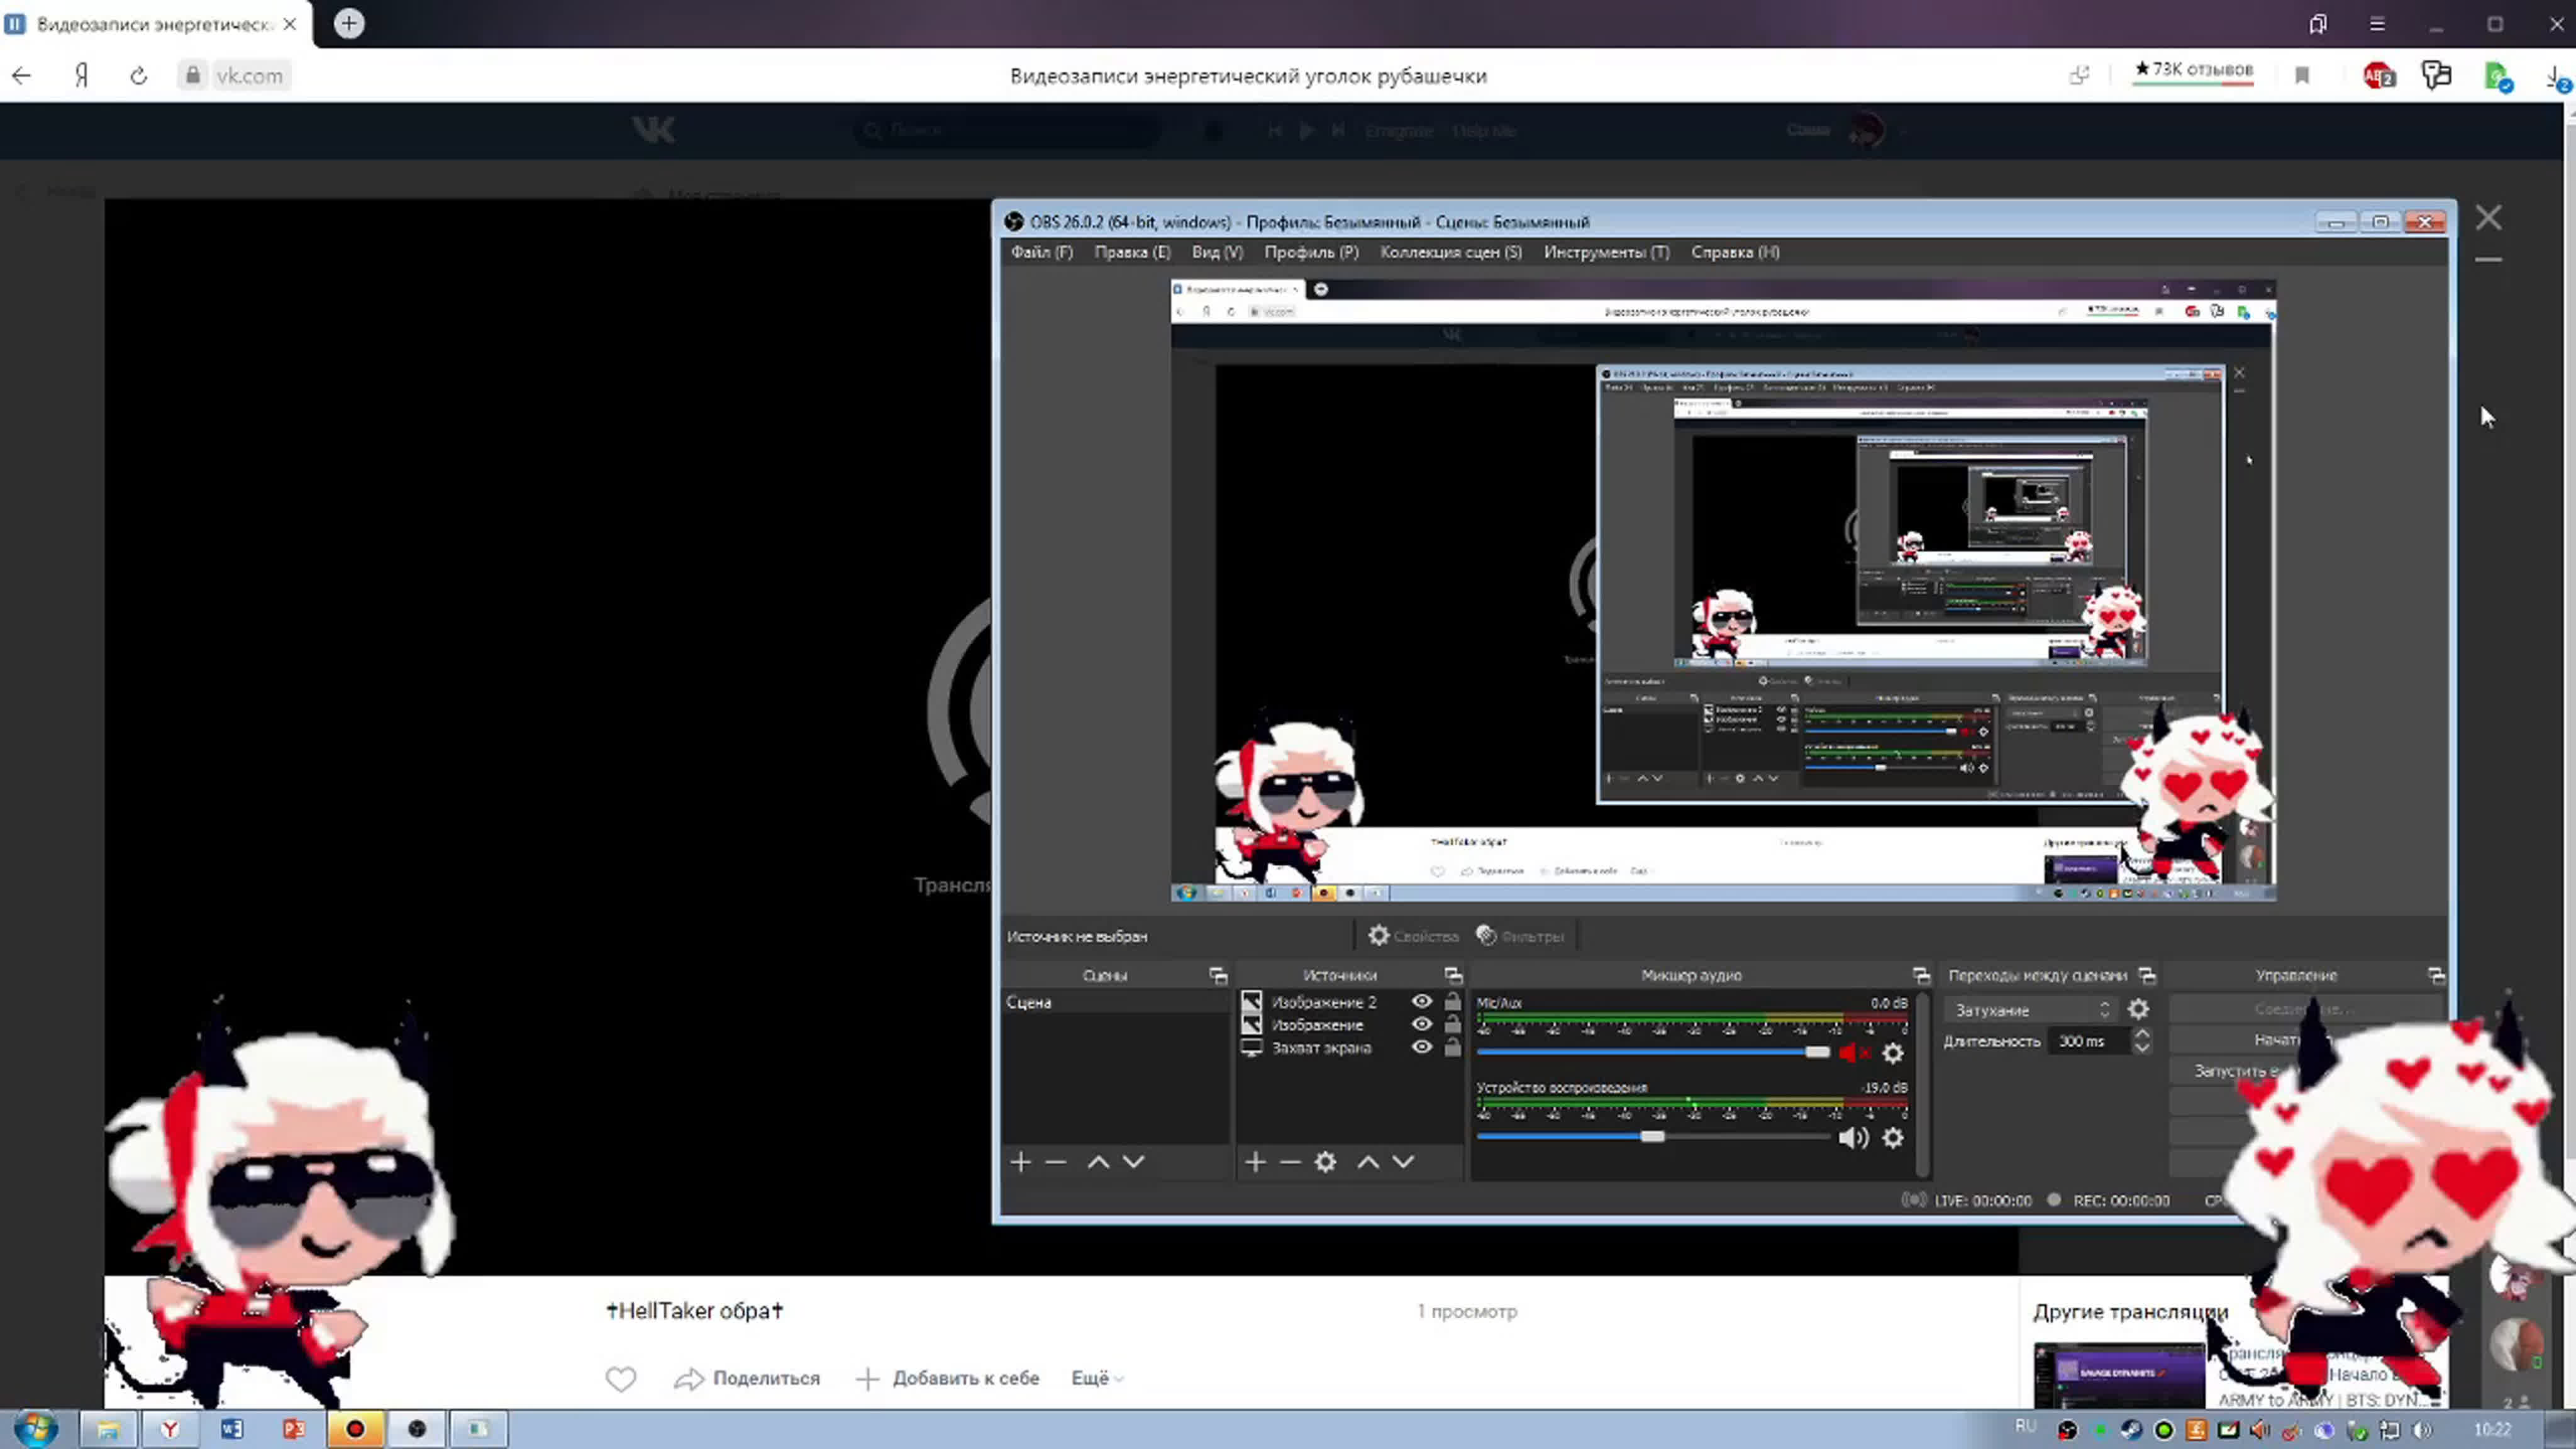
Task: Open the Затухание transition dropdown
Action: [2031, 1010]
